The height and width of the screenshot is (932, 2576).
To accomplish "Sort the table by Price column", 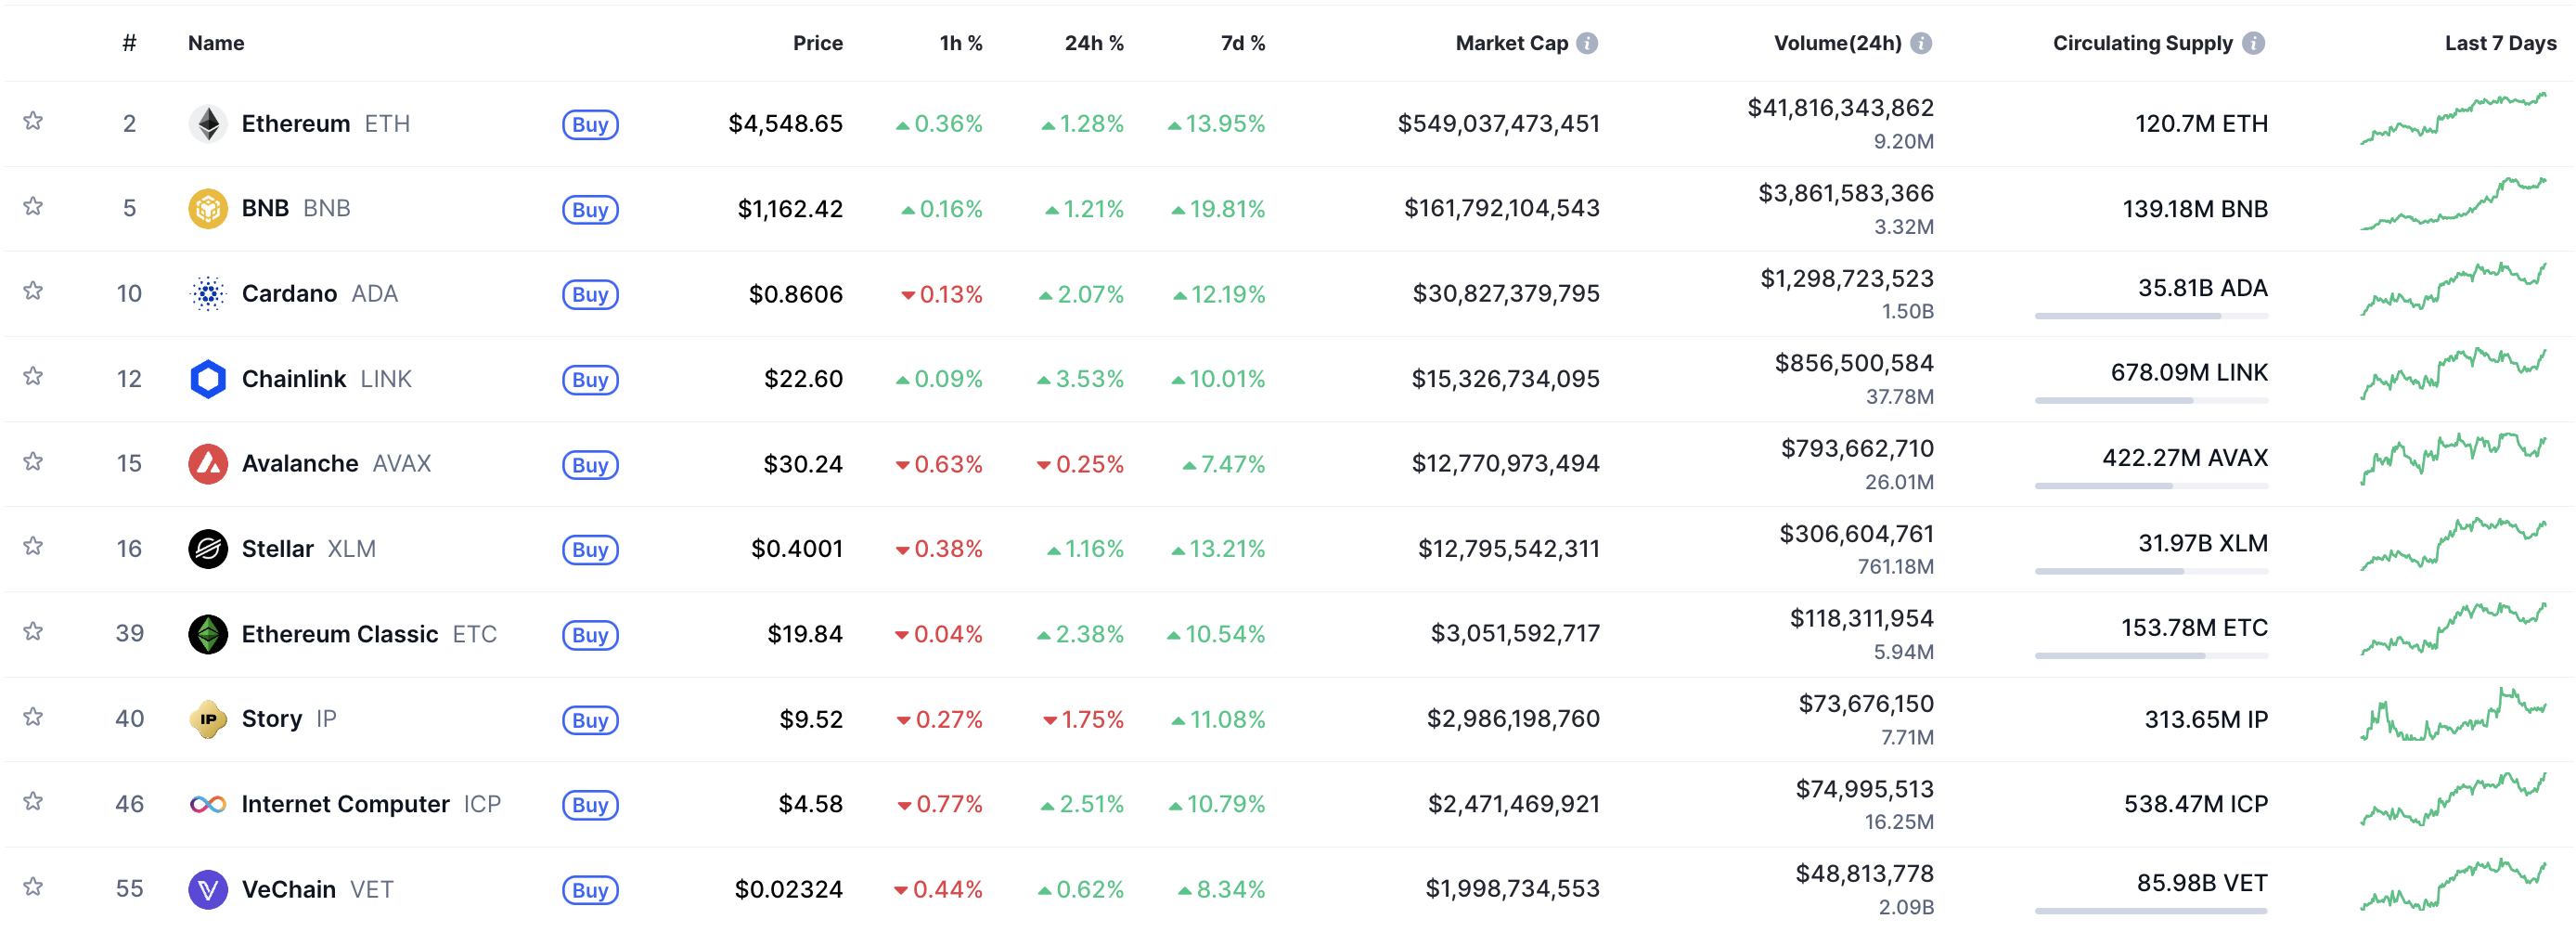I will pos(817,43).
